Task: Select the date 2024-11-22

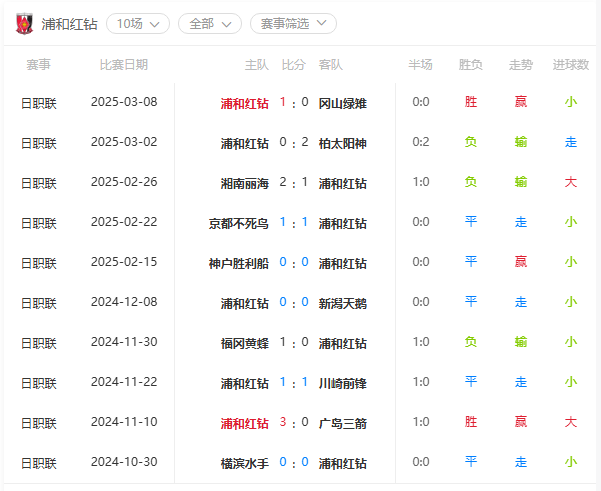Action: (124, 382)
